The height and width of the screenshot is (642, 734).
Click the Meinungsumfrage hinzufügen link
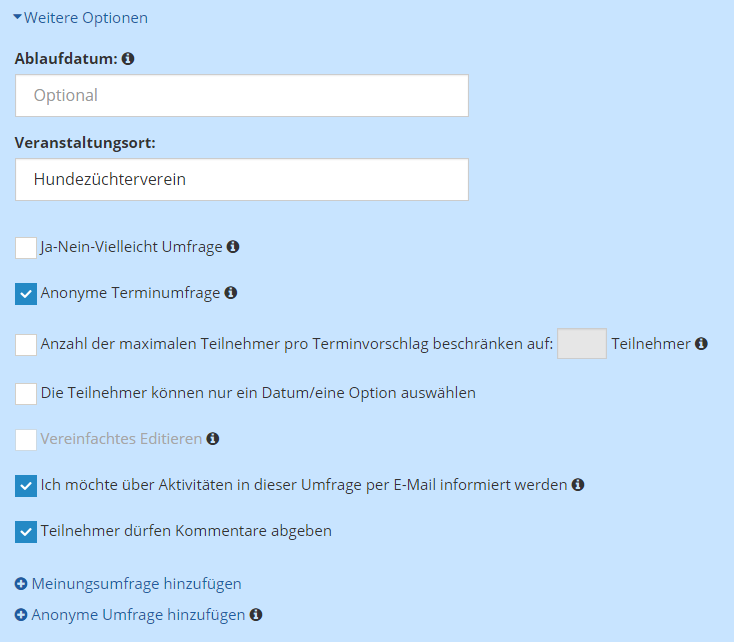136,584
